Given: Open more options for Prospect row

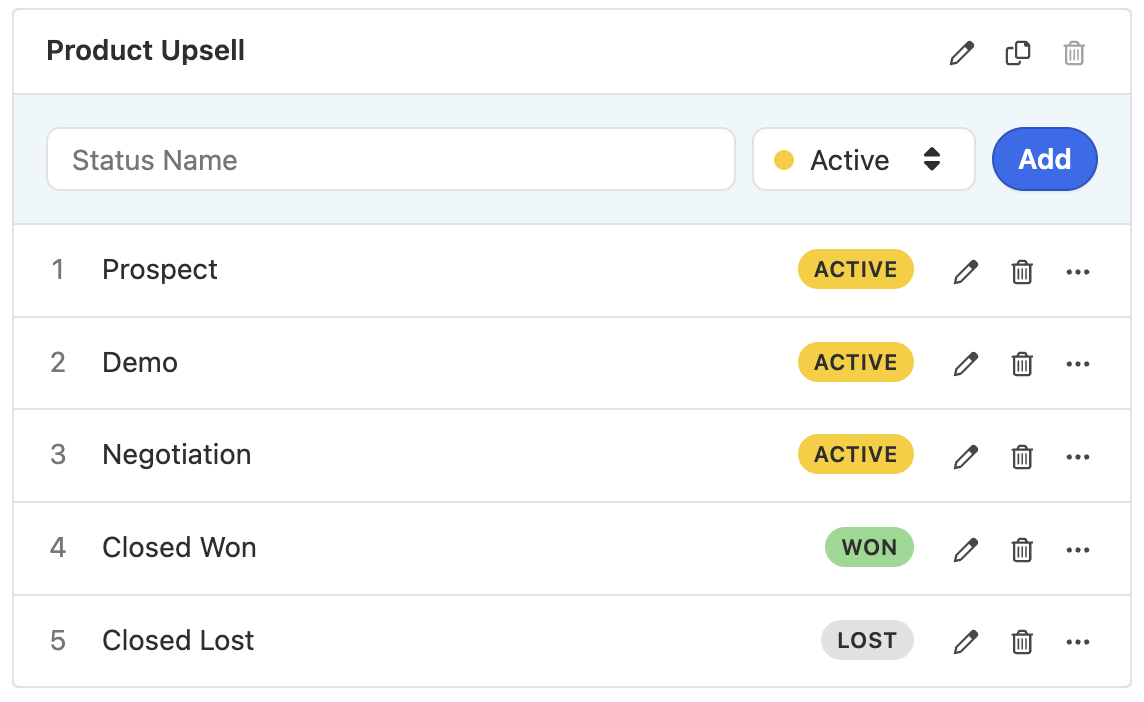Looking at the screenshot, I should 1078,271.
